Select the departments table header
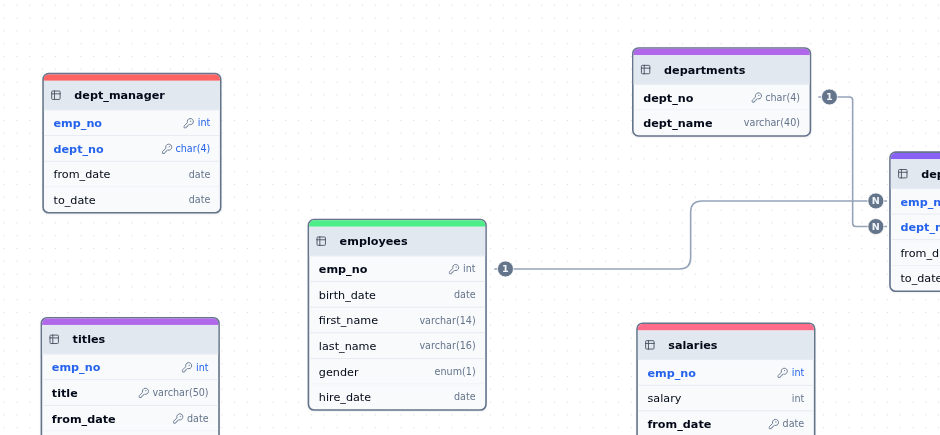This screenshot has width=940, height=435. (x=722, y=70)
